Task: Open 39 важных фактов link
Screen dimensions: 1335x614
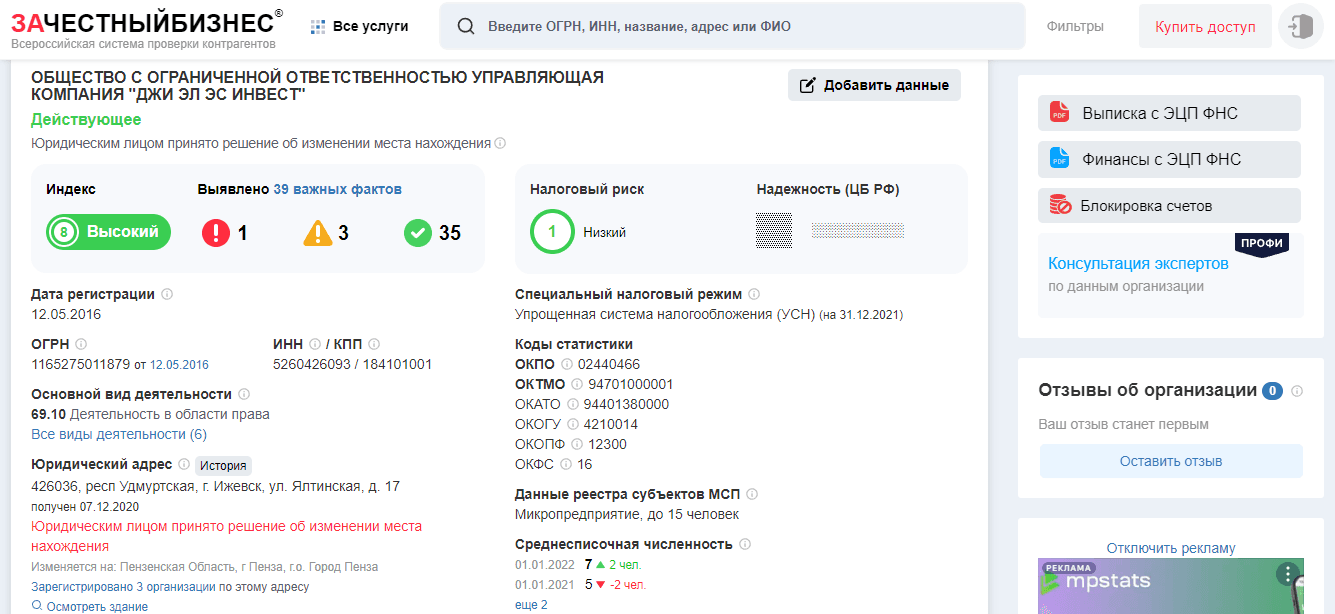Action: (x=337, y=189)
